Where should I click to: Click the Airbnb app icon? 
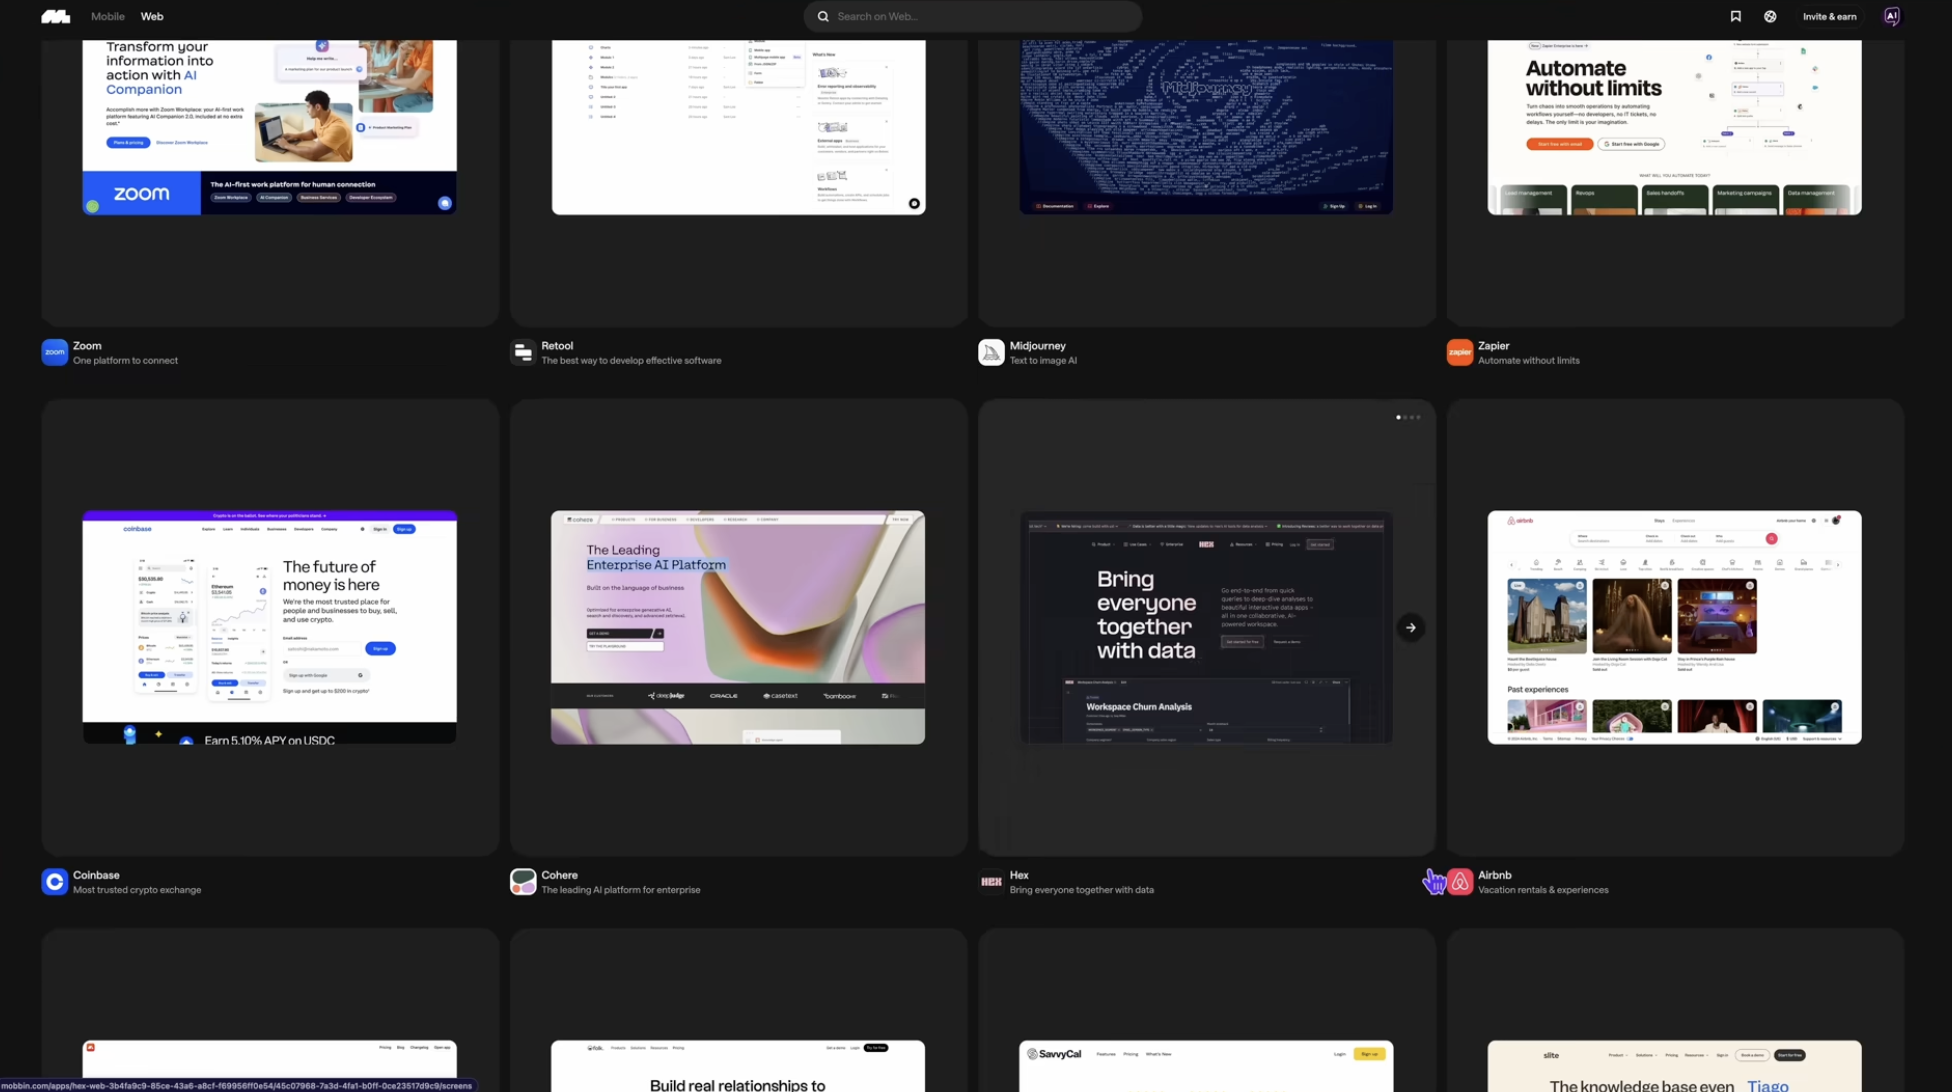[1460, 881]
